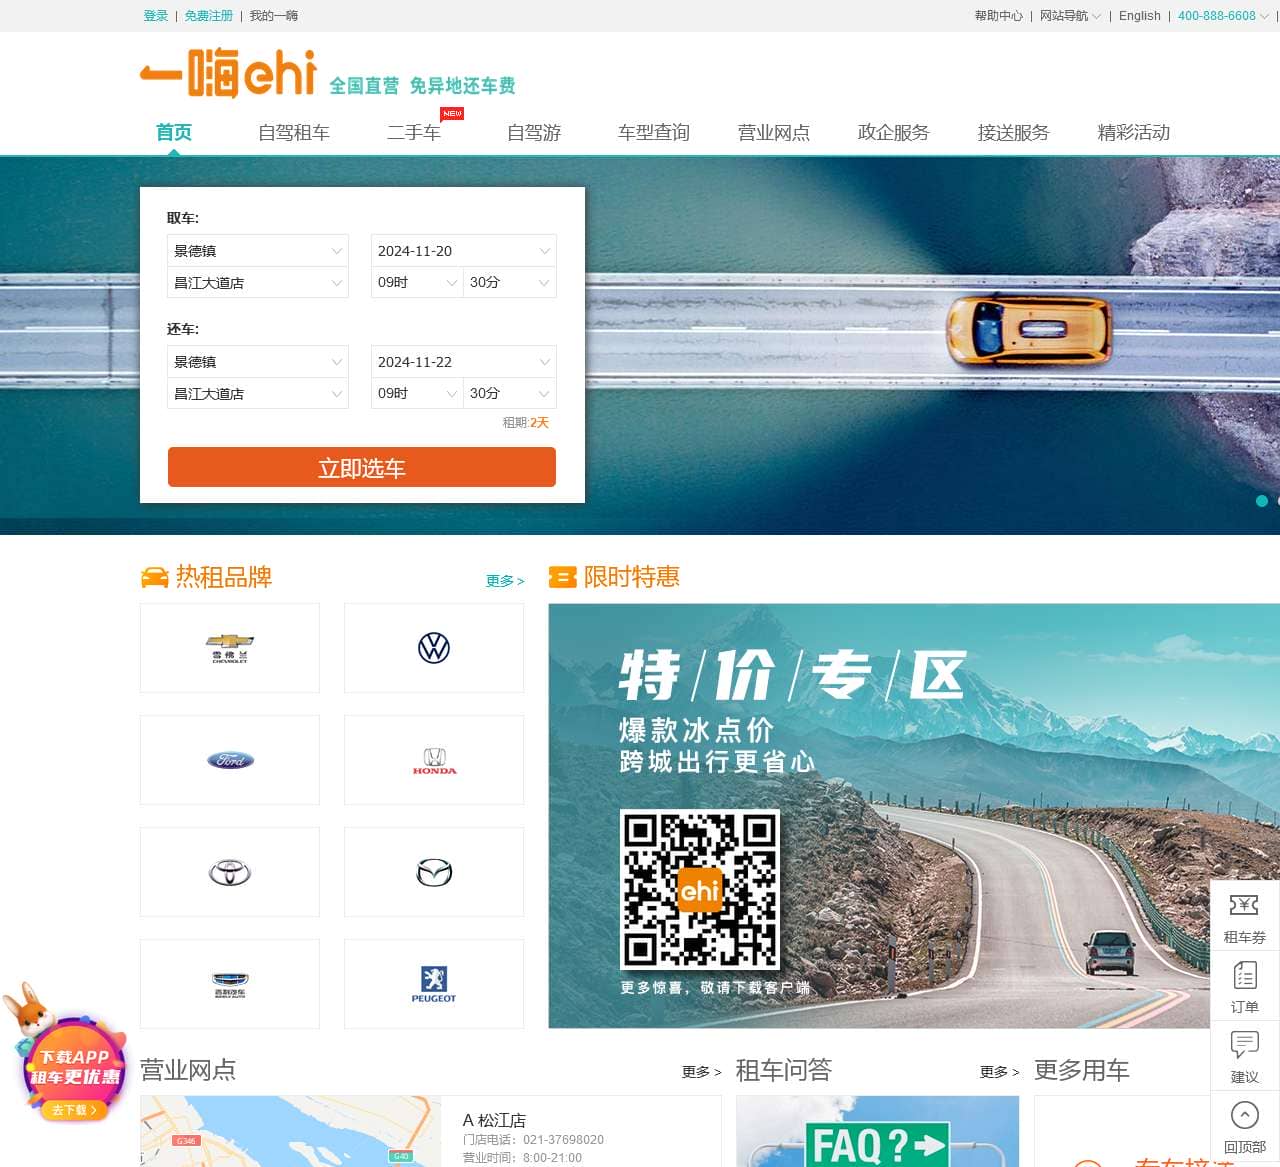The width and height of the screenshot is (1280, 1167).
Task: Open the Geely brand tile
Action: coord(230,984)
